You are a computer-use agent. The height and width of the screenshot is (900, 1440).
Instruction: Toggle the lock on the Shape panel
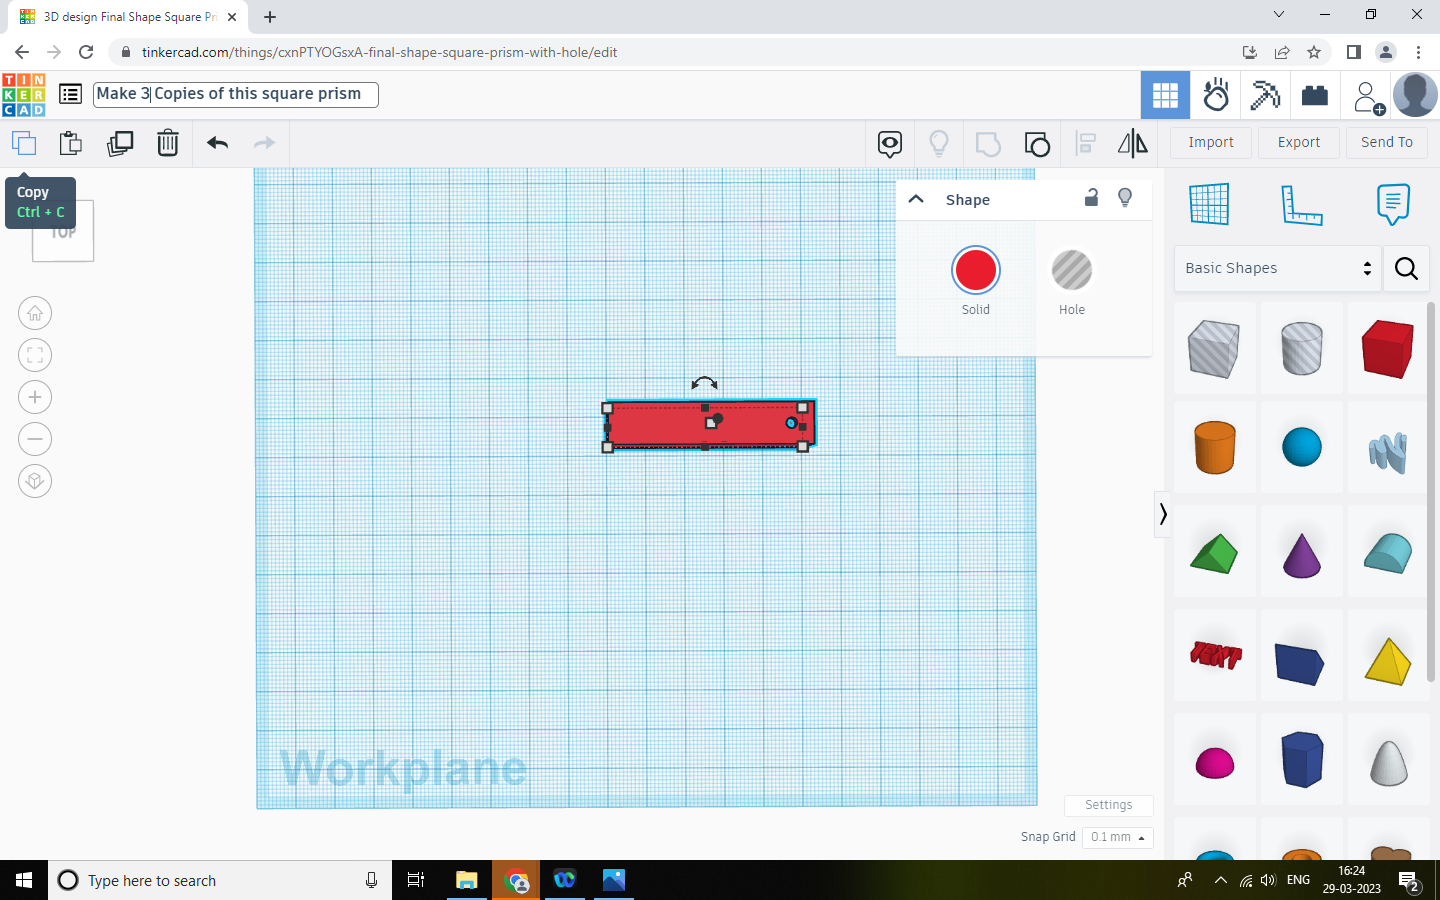click(1091, 199)
